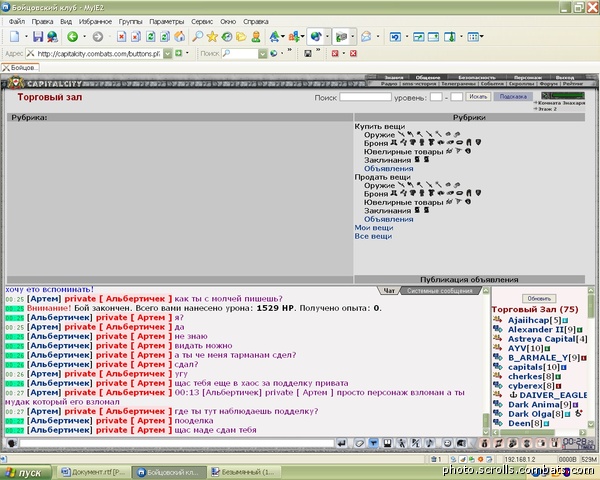Open dropdown arrow of globe toolbar button

(x=327, y=37)
